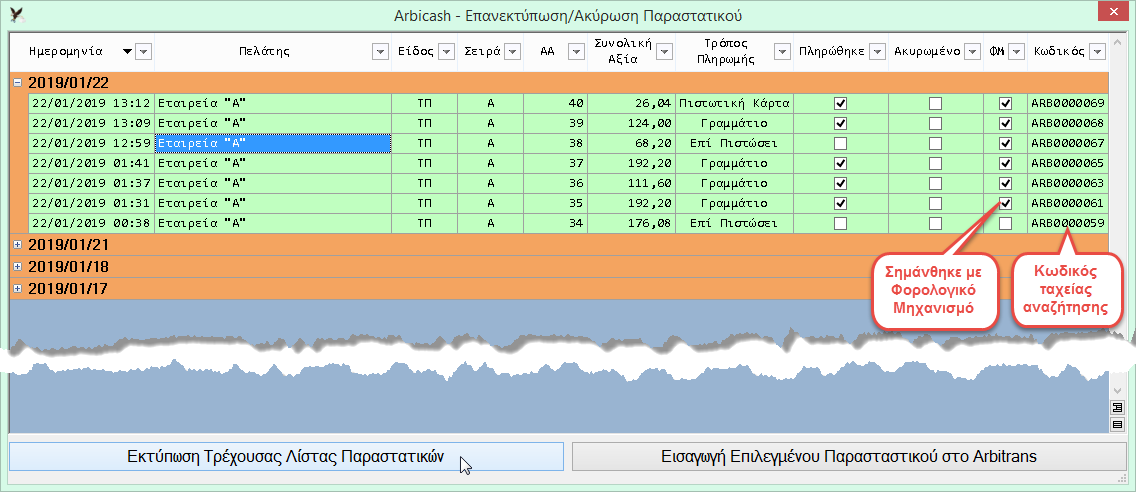The height and width of the screenshot is (492, 1136).
Task: Toggle Ακυρωμένο checkbox for receipt AA 39
Action: (x=936, y=123)
